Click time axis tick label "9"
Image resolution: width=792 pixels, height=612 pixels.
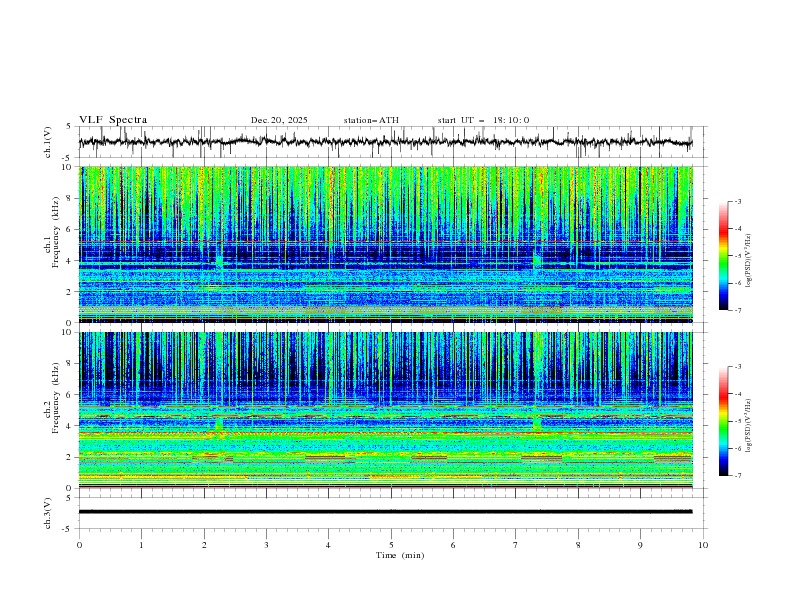[640, 545]
